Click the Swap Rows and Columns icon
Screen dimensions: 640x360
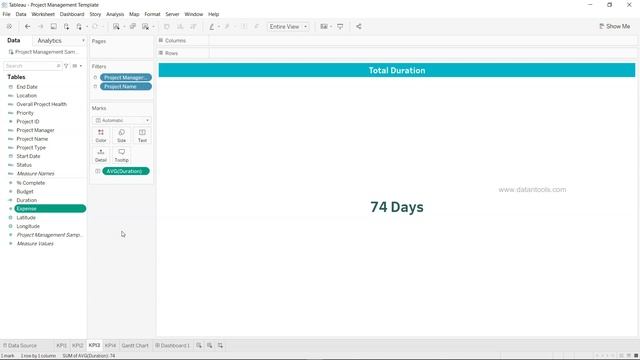[x=167, y=27]
